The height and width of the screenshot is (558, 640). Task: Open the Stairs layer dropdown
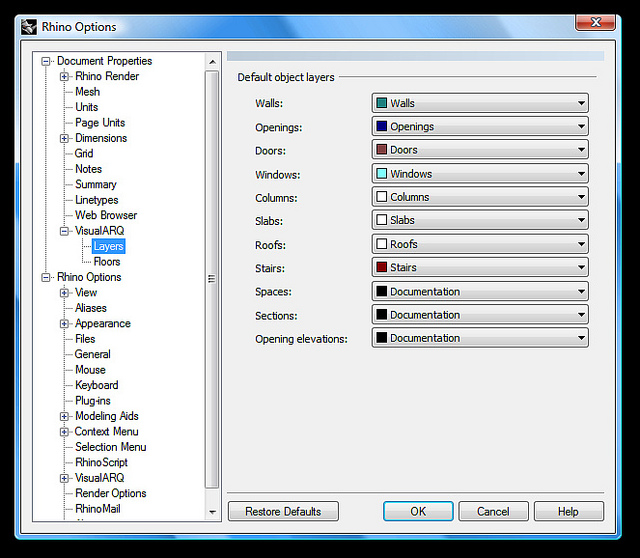[581, 268]
